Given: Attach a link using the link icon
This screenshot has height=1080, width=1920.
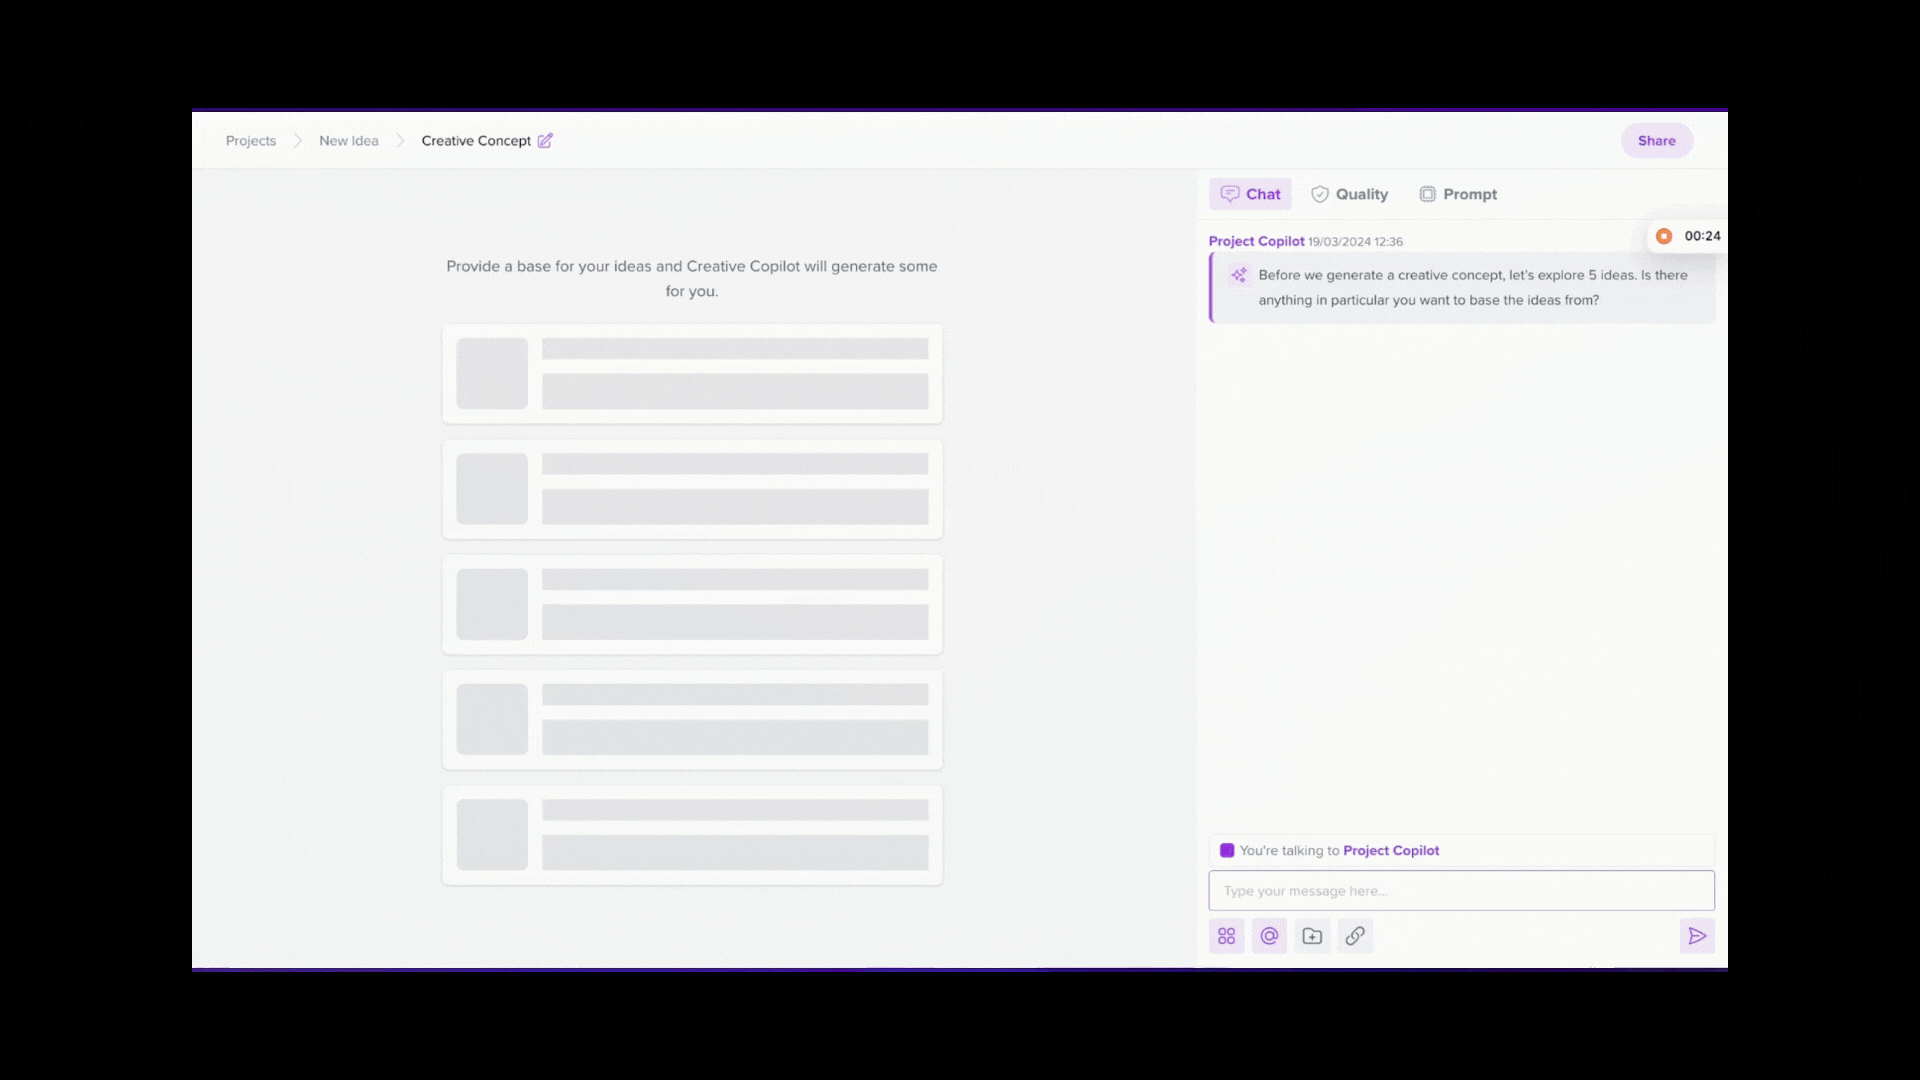Looking at the screenshot, I should coord(1355,935).
